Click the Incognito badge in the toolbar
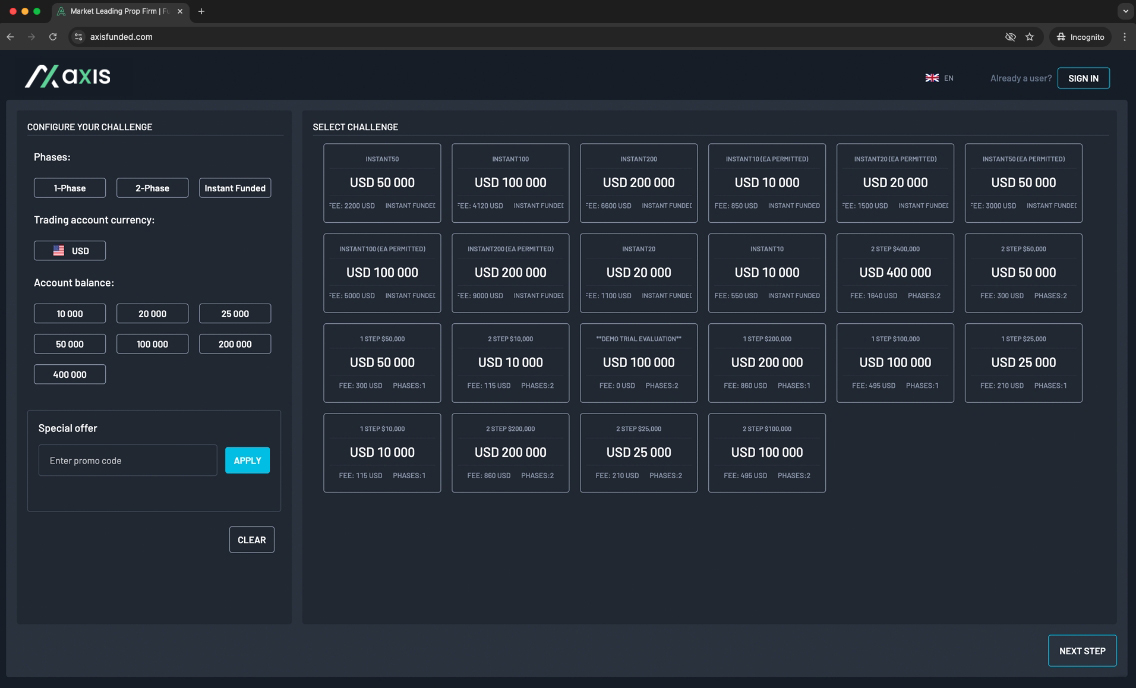The height and width of the screenshot is (688, 1136). coord(1079,35)
